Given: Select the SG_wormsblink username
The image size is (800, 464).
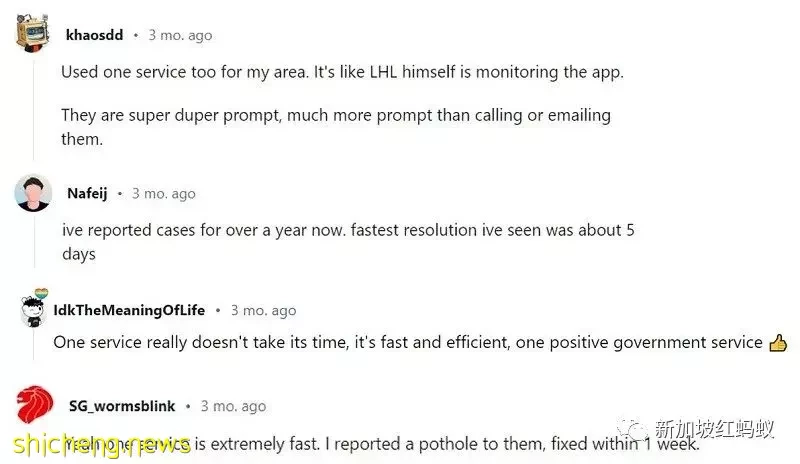Looking at the screenshot, I should coord(122,406).
